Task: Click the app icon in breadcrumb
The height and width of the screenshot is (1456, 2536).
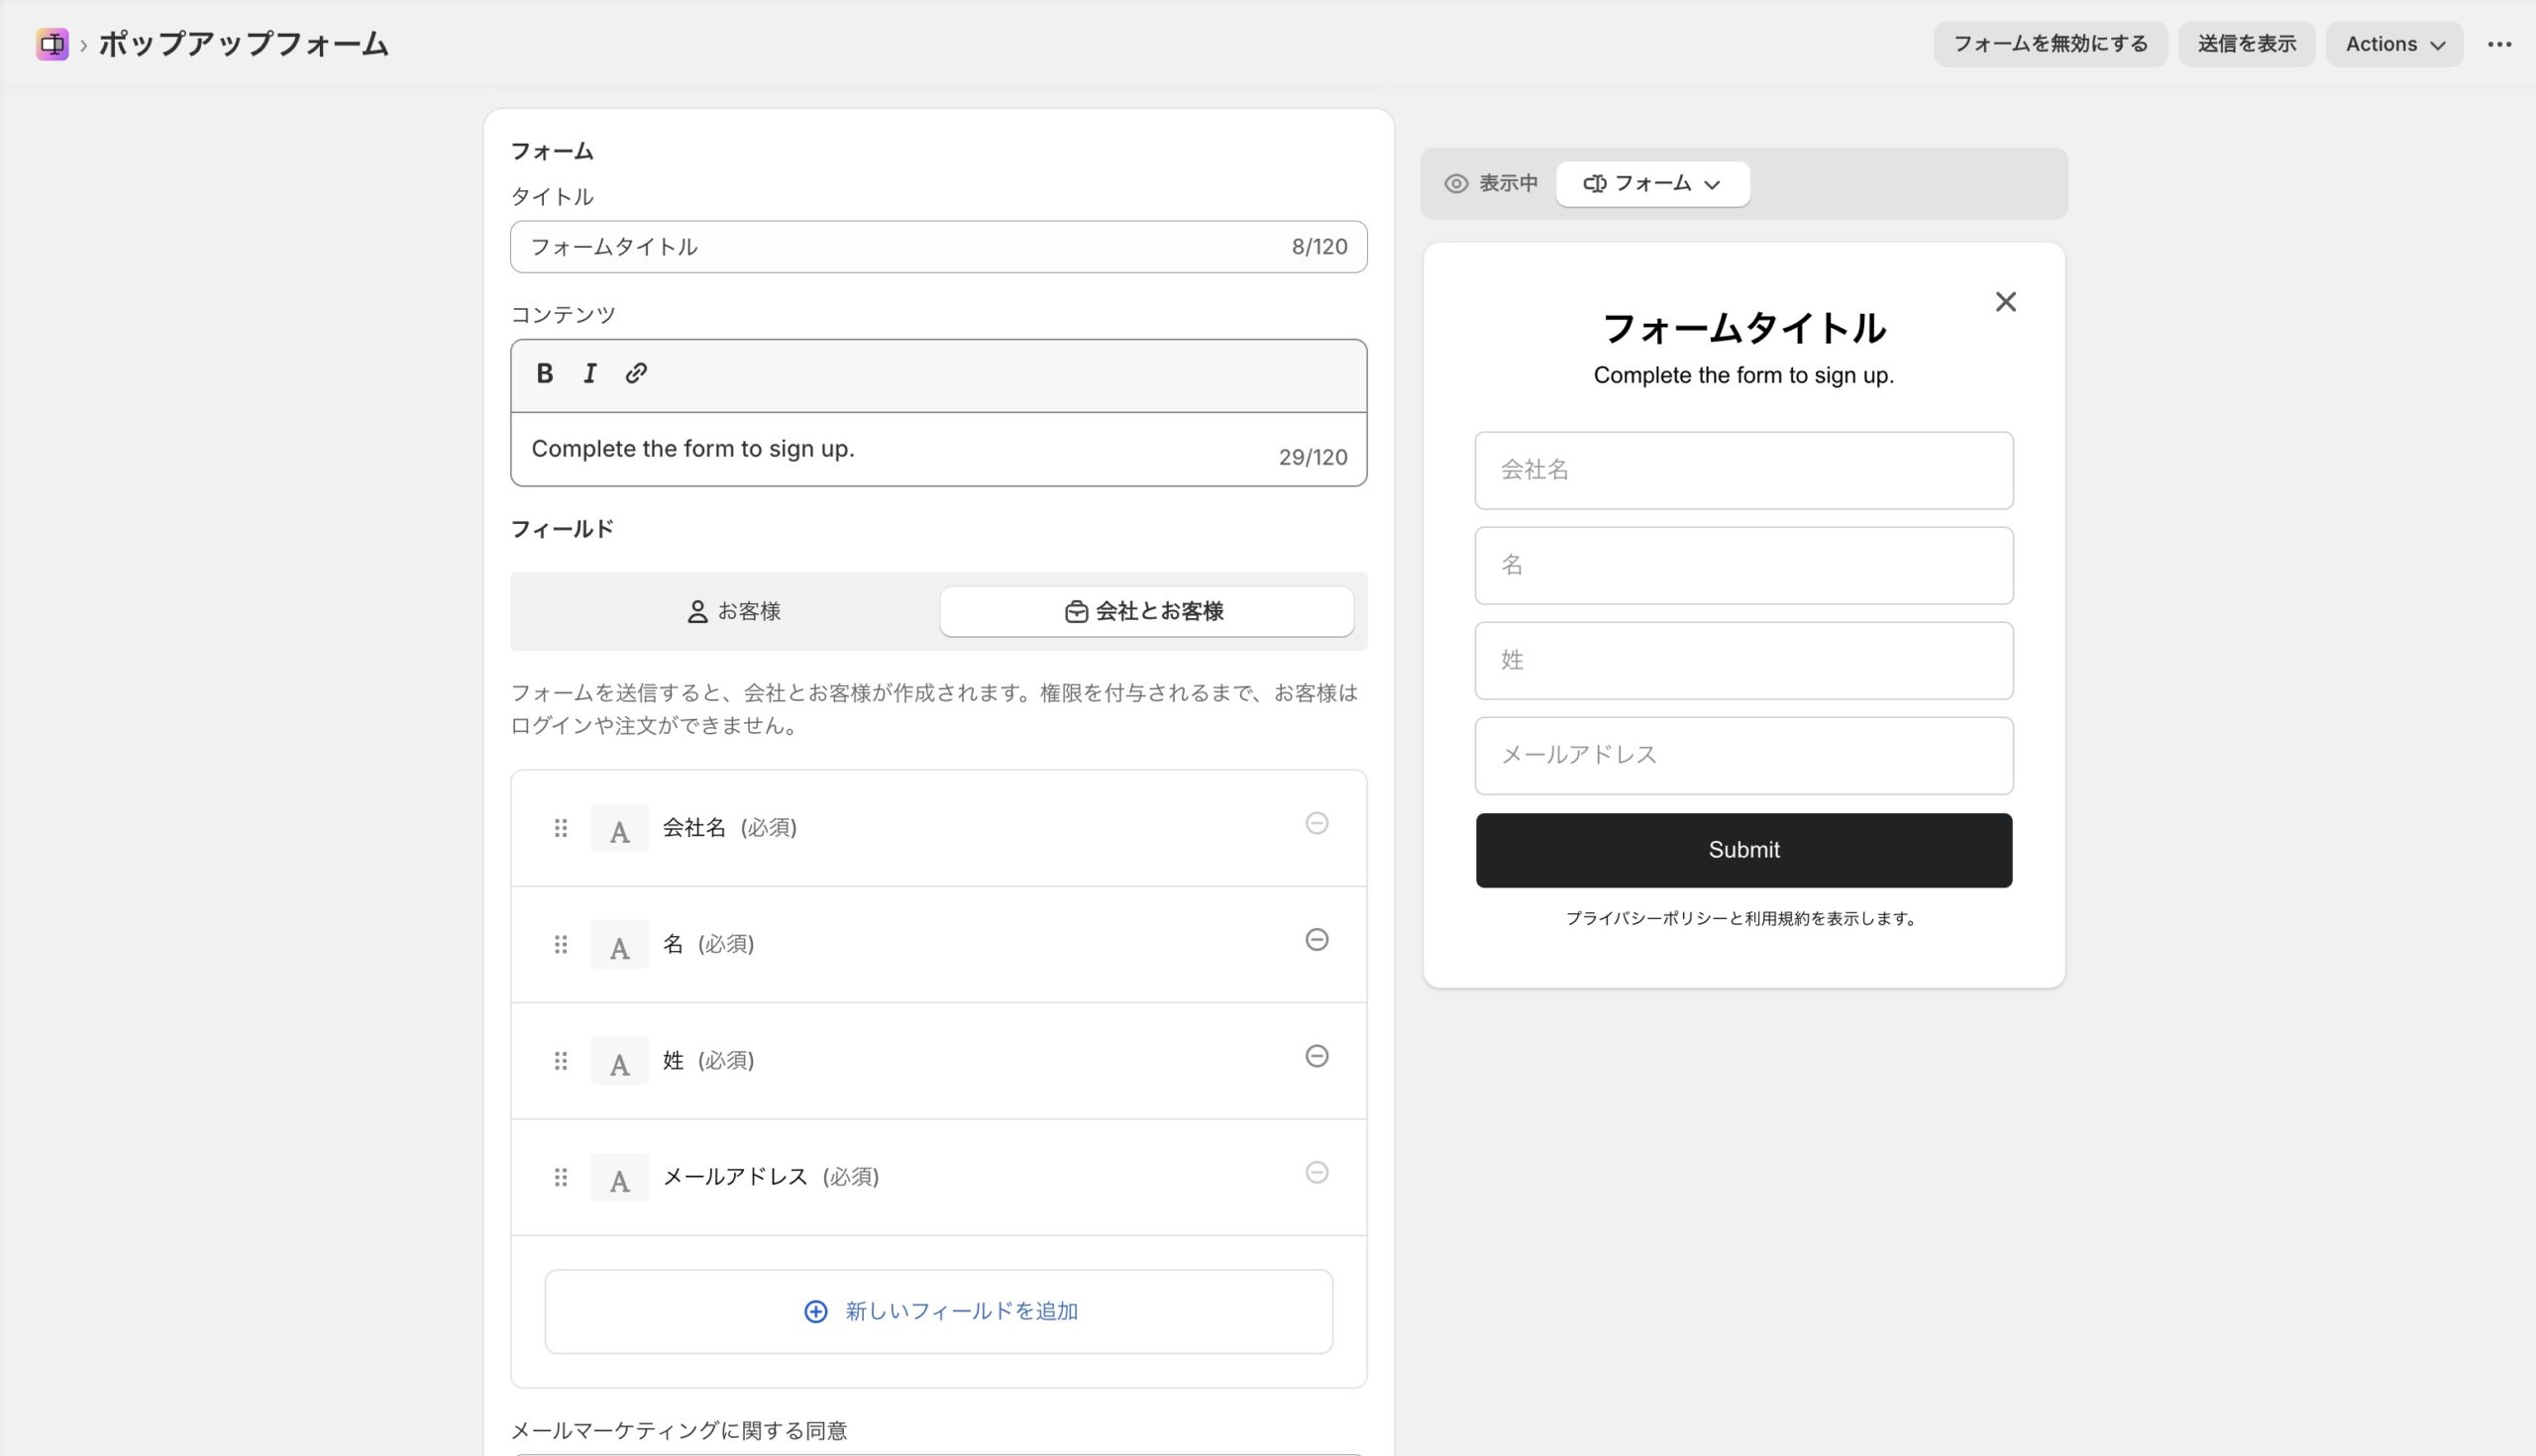Action: tap(52, 44)
